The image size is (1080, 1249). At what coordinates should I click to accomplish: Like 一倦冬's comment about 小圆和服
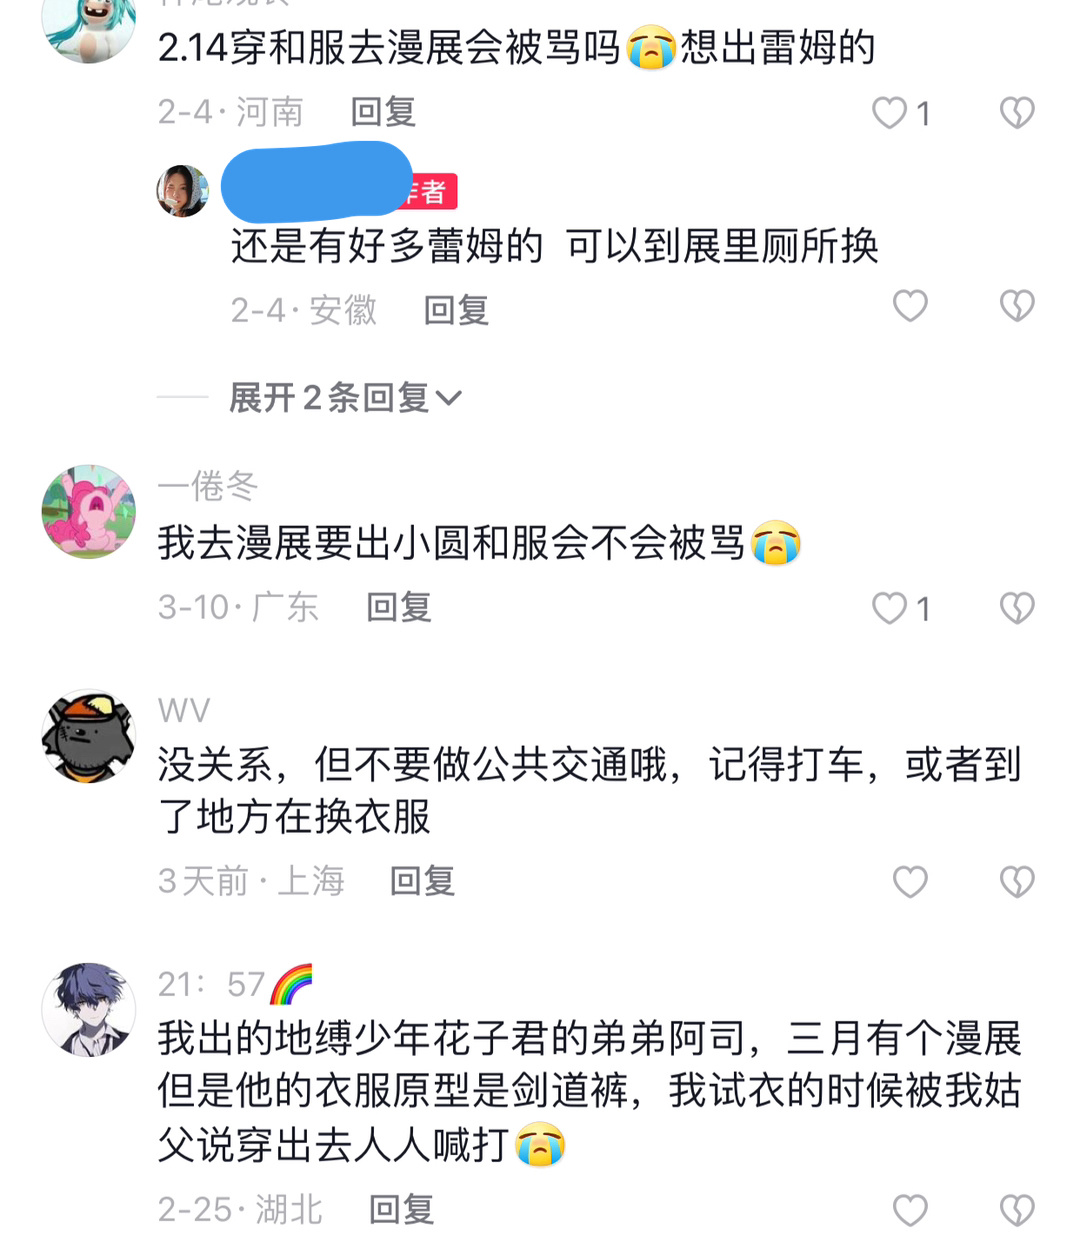coord(890,608)
